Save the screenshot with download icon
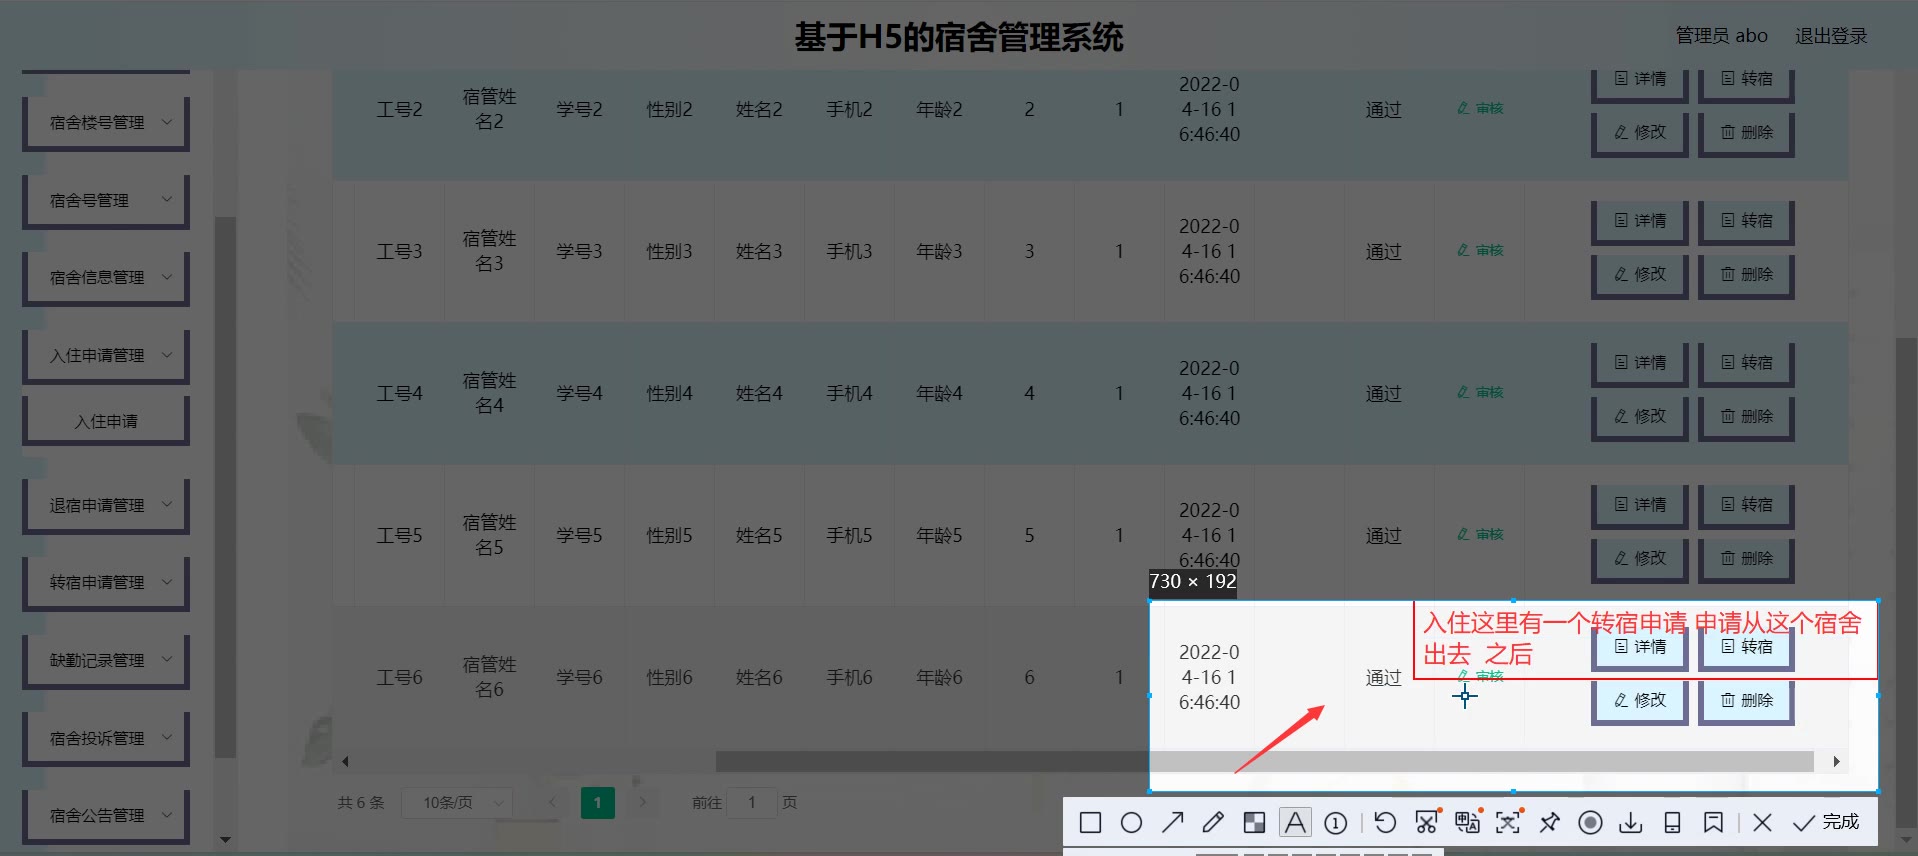 (1631, 823)
